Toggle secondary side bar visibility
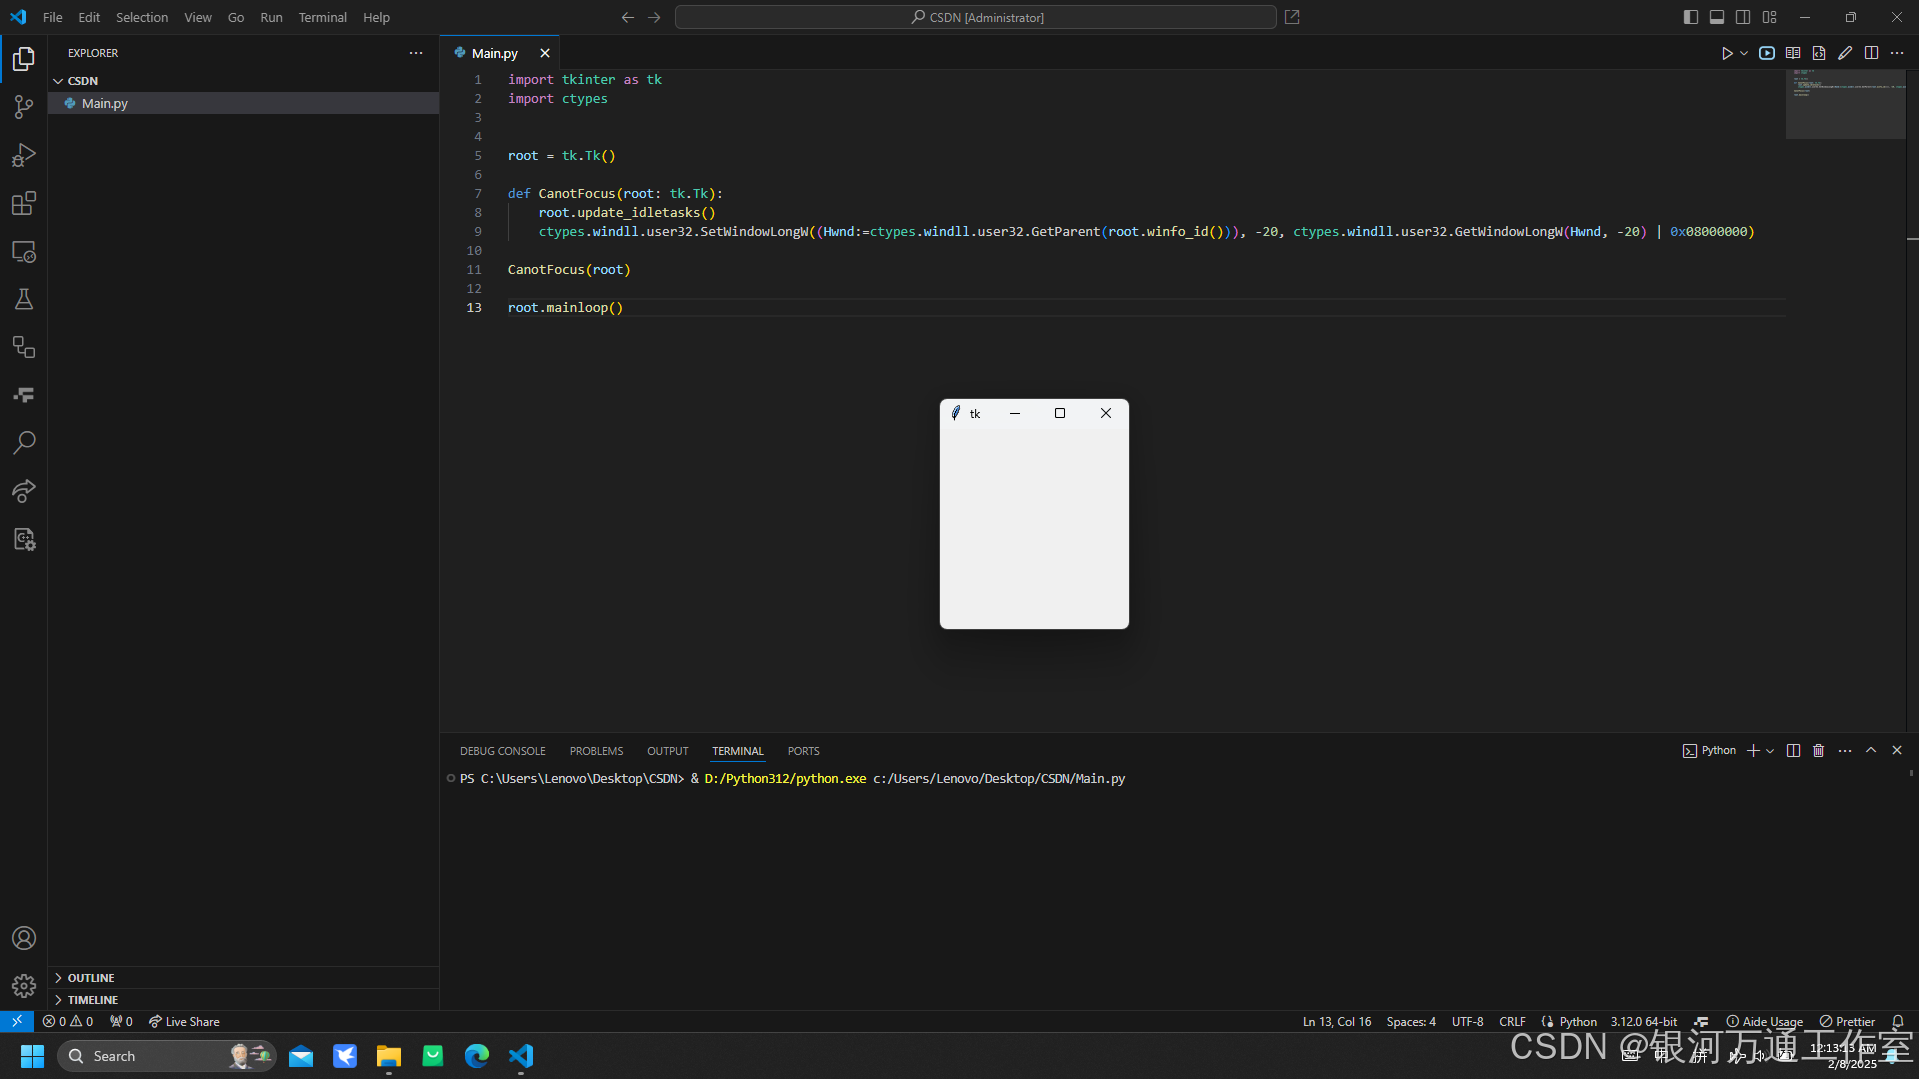Viewport: 1919px width, 1079px height. 1743,17
